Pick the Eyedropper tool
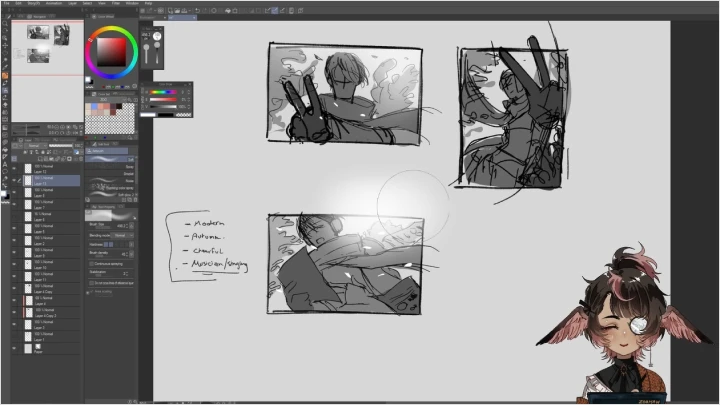This screenshot has height=405, width=720. [x=4, y=68]
